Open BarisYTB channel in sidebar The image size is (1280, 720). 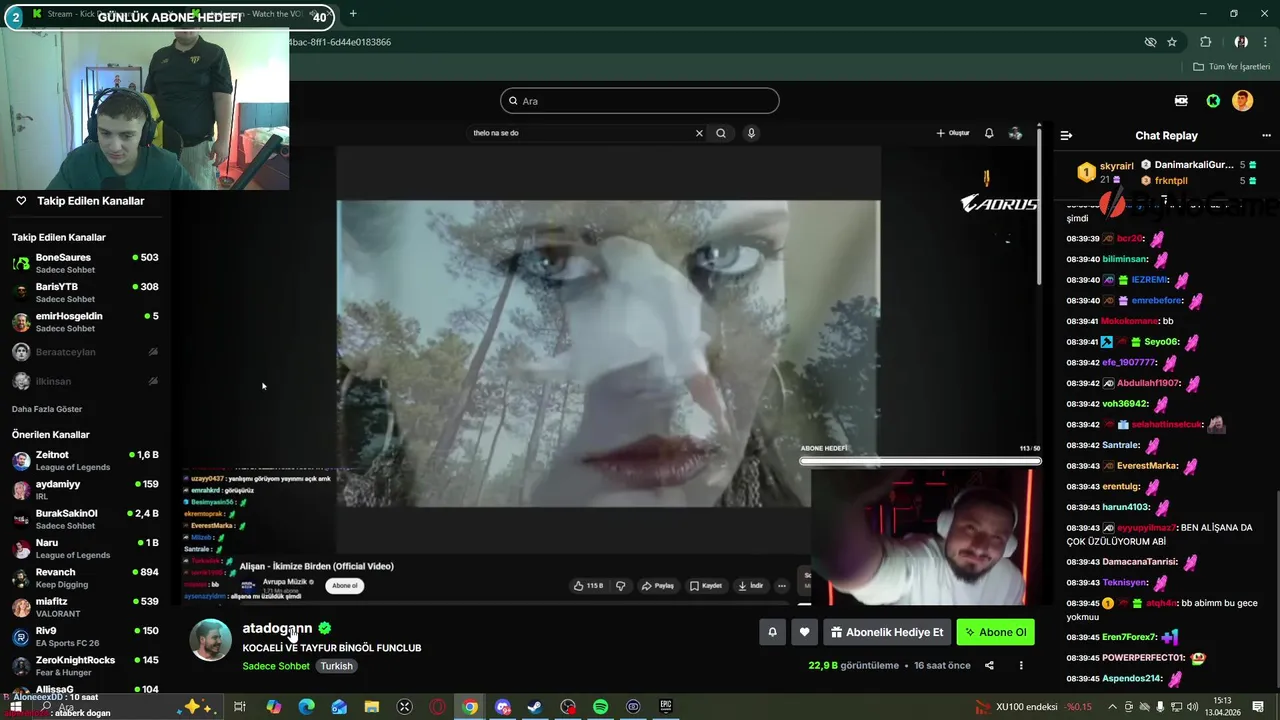coord(85,293)
